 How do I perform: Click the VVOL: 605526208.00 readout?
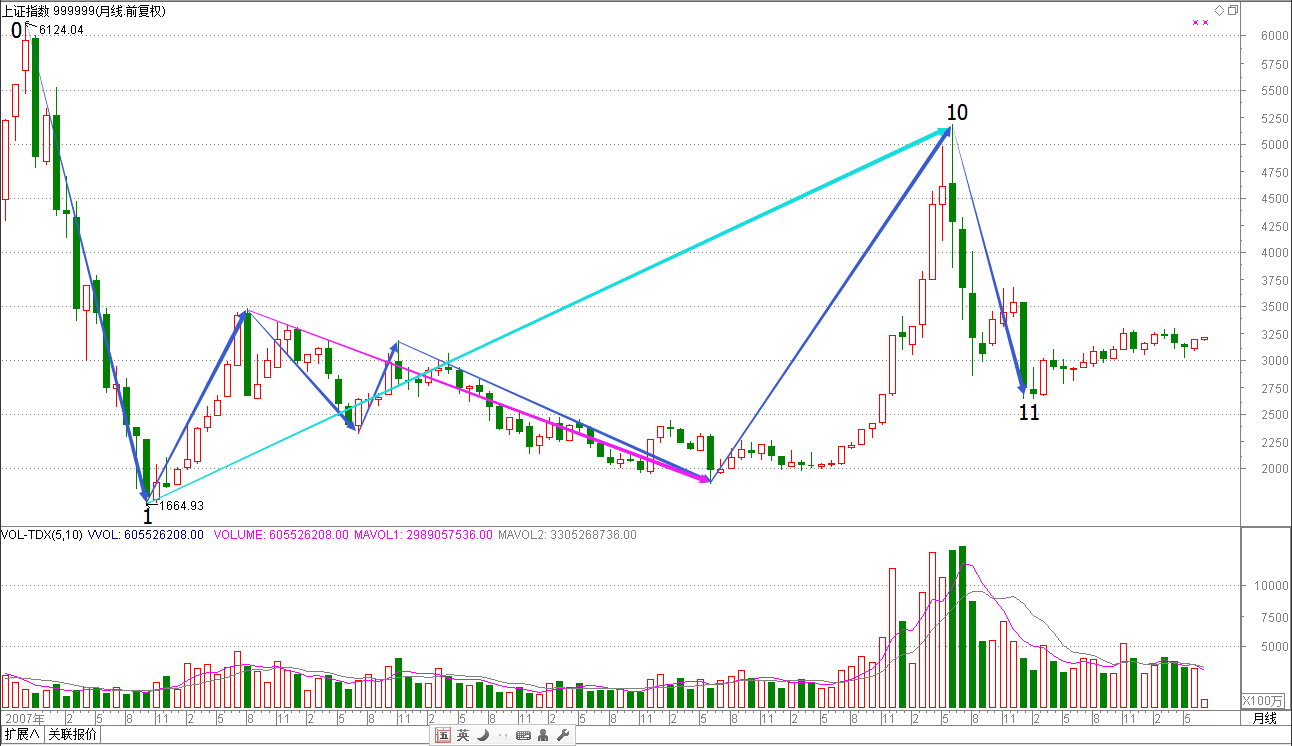[x=146, y=535]
